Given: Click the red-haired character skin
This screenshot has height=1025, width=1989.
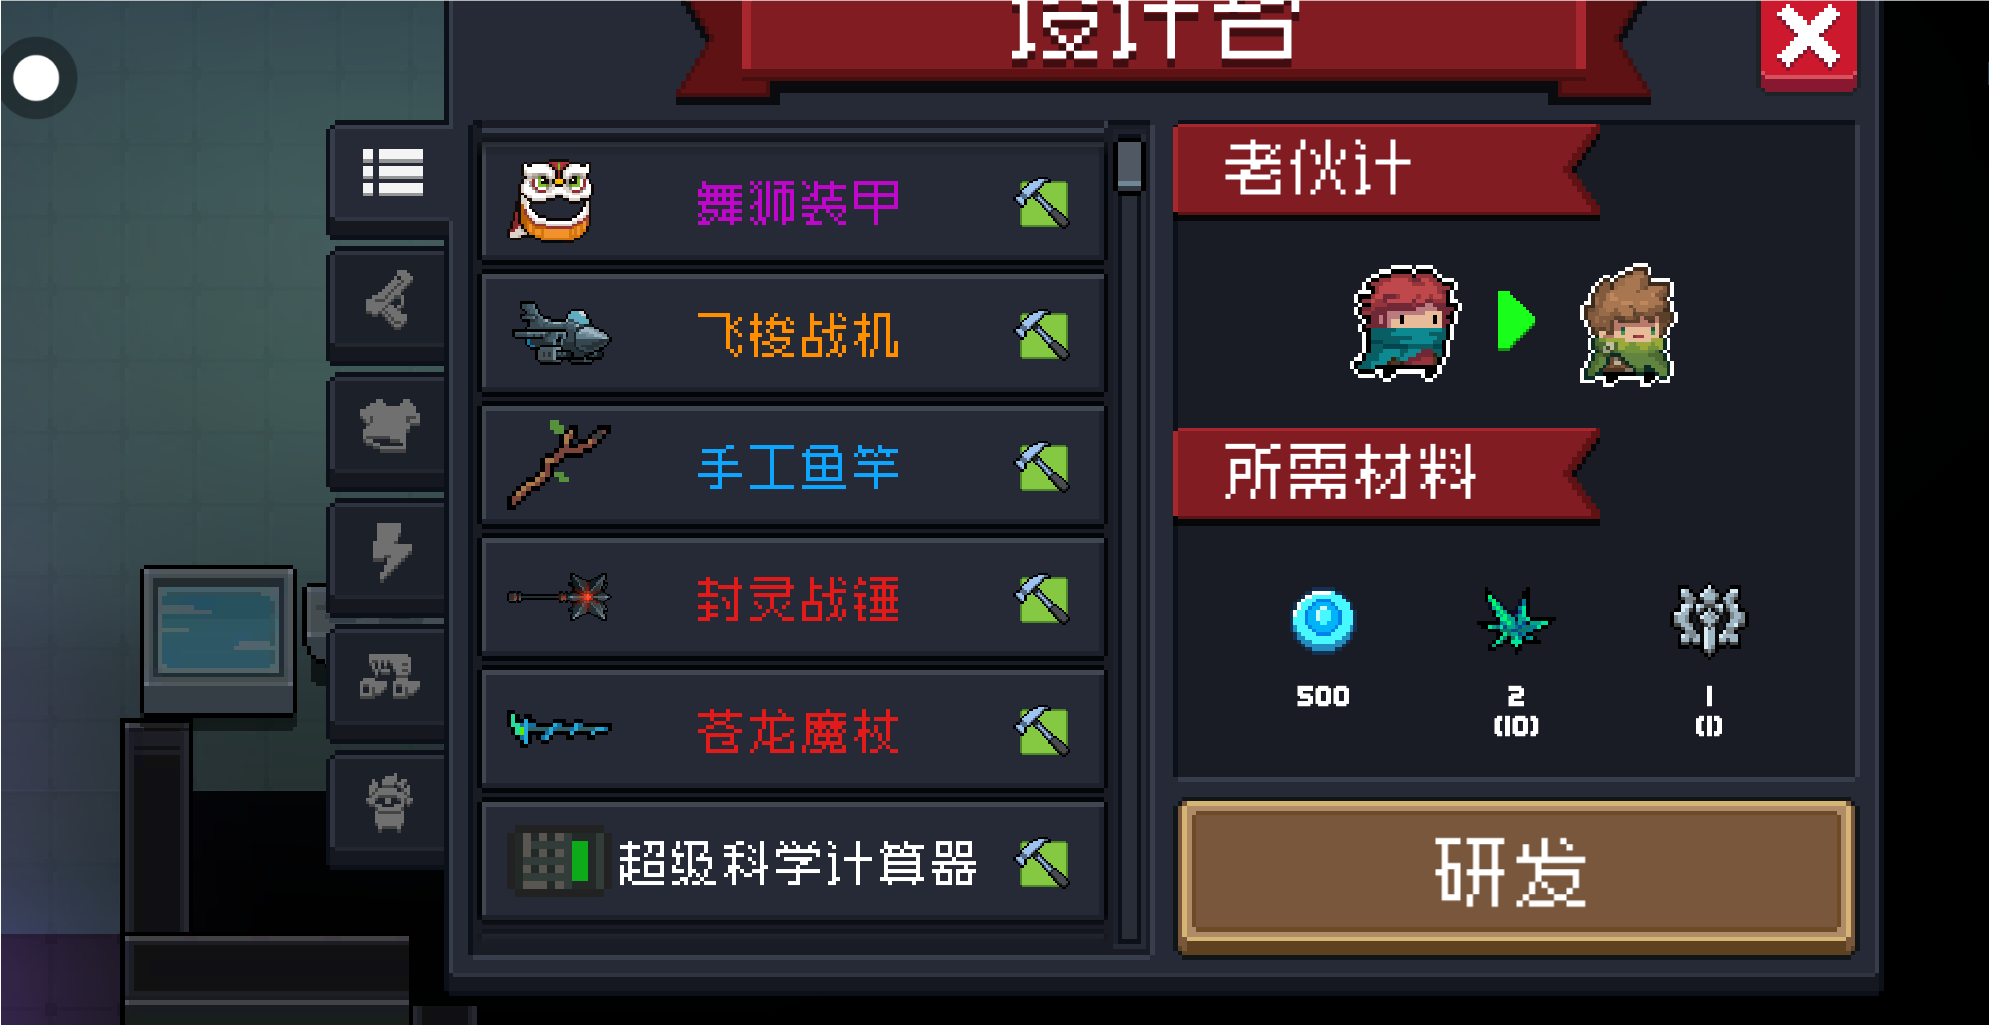Looking at the screenshot, I should pos(1405,322).
